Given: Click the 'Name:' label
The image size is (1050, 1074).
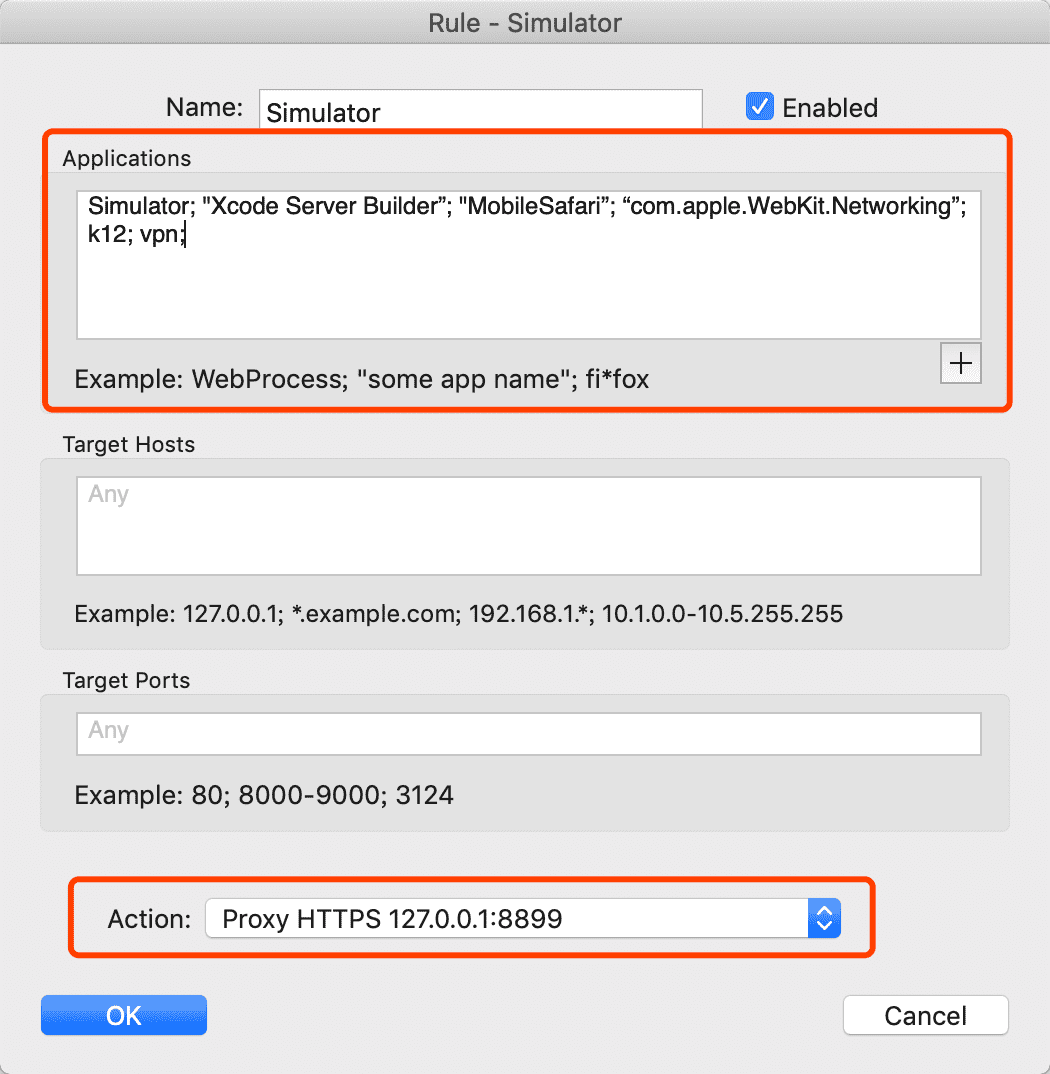Looking at the screenshot, I should 204,107.
